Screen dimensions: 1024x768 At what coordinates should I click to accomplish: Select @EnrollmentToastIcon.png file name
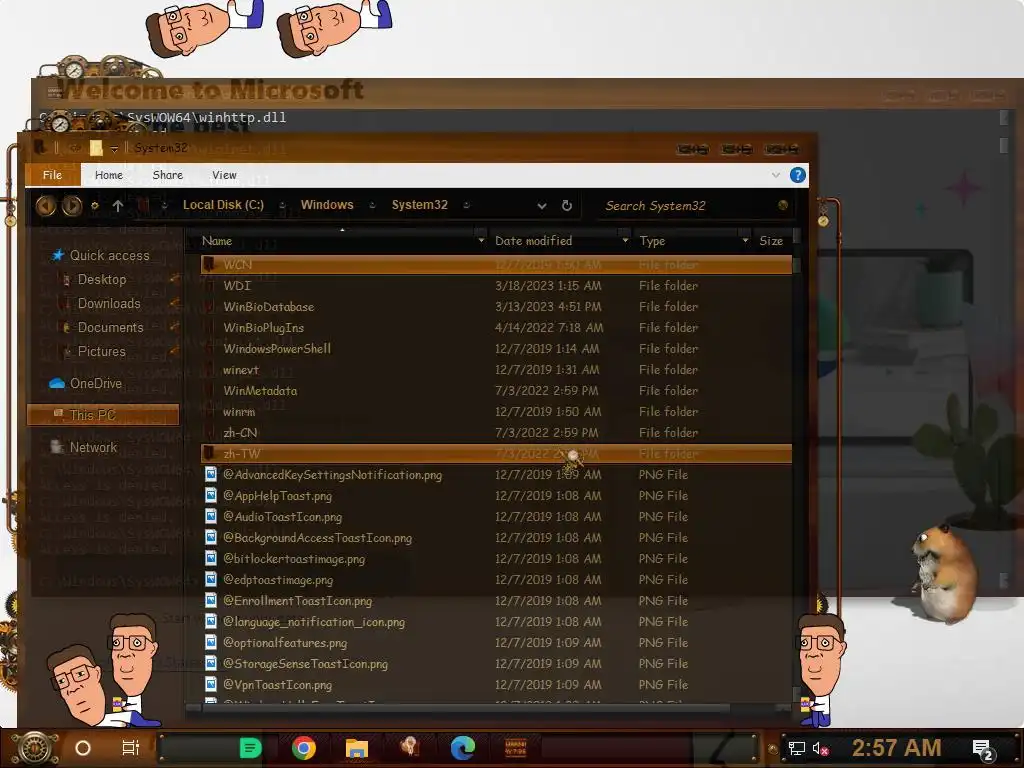tap(297, 600)
